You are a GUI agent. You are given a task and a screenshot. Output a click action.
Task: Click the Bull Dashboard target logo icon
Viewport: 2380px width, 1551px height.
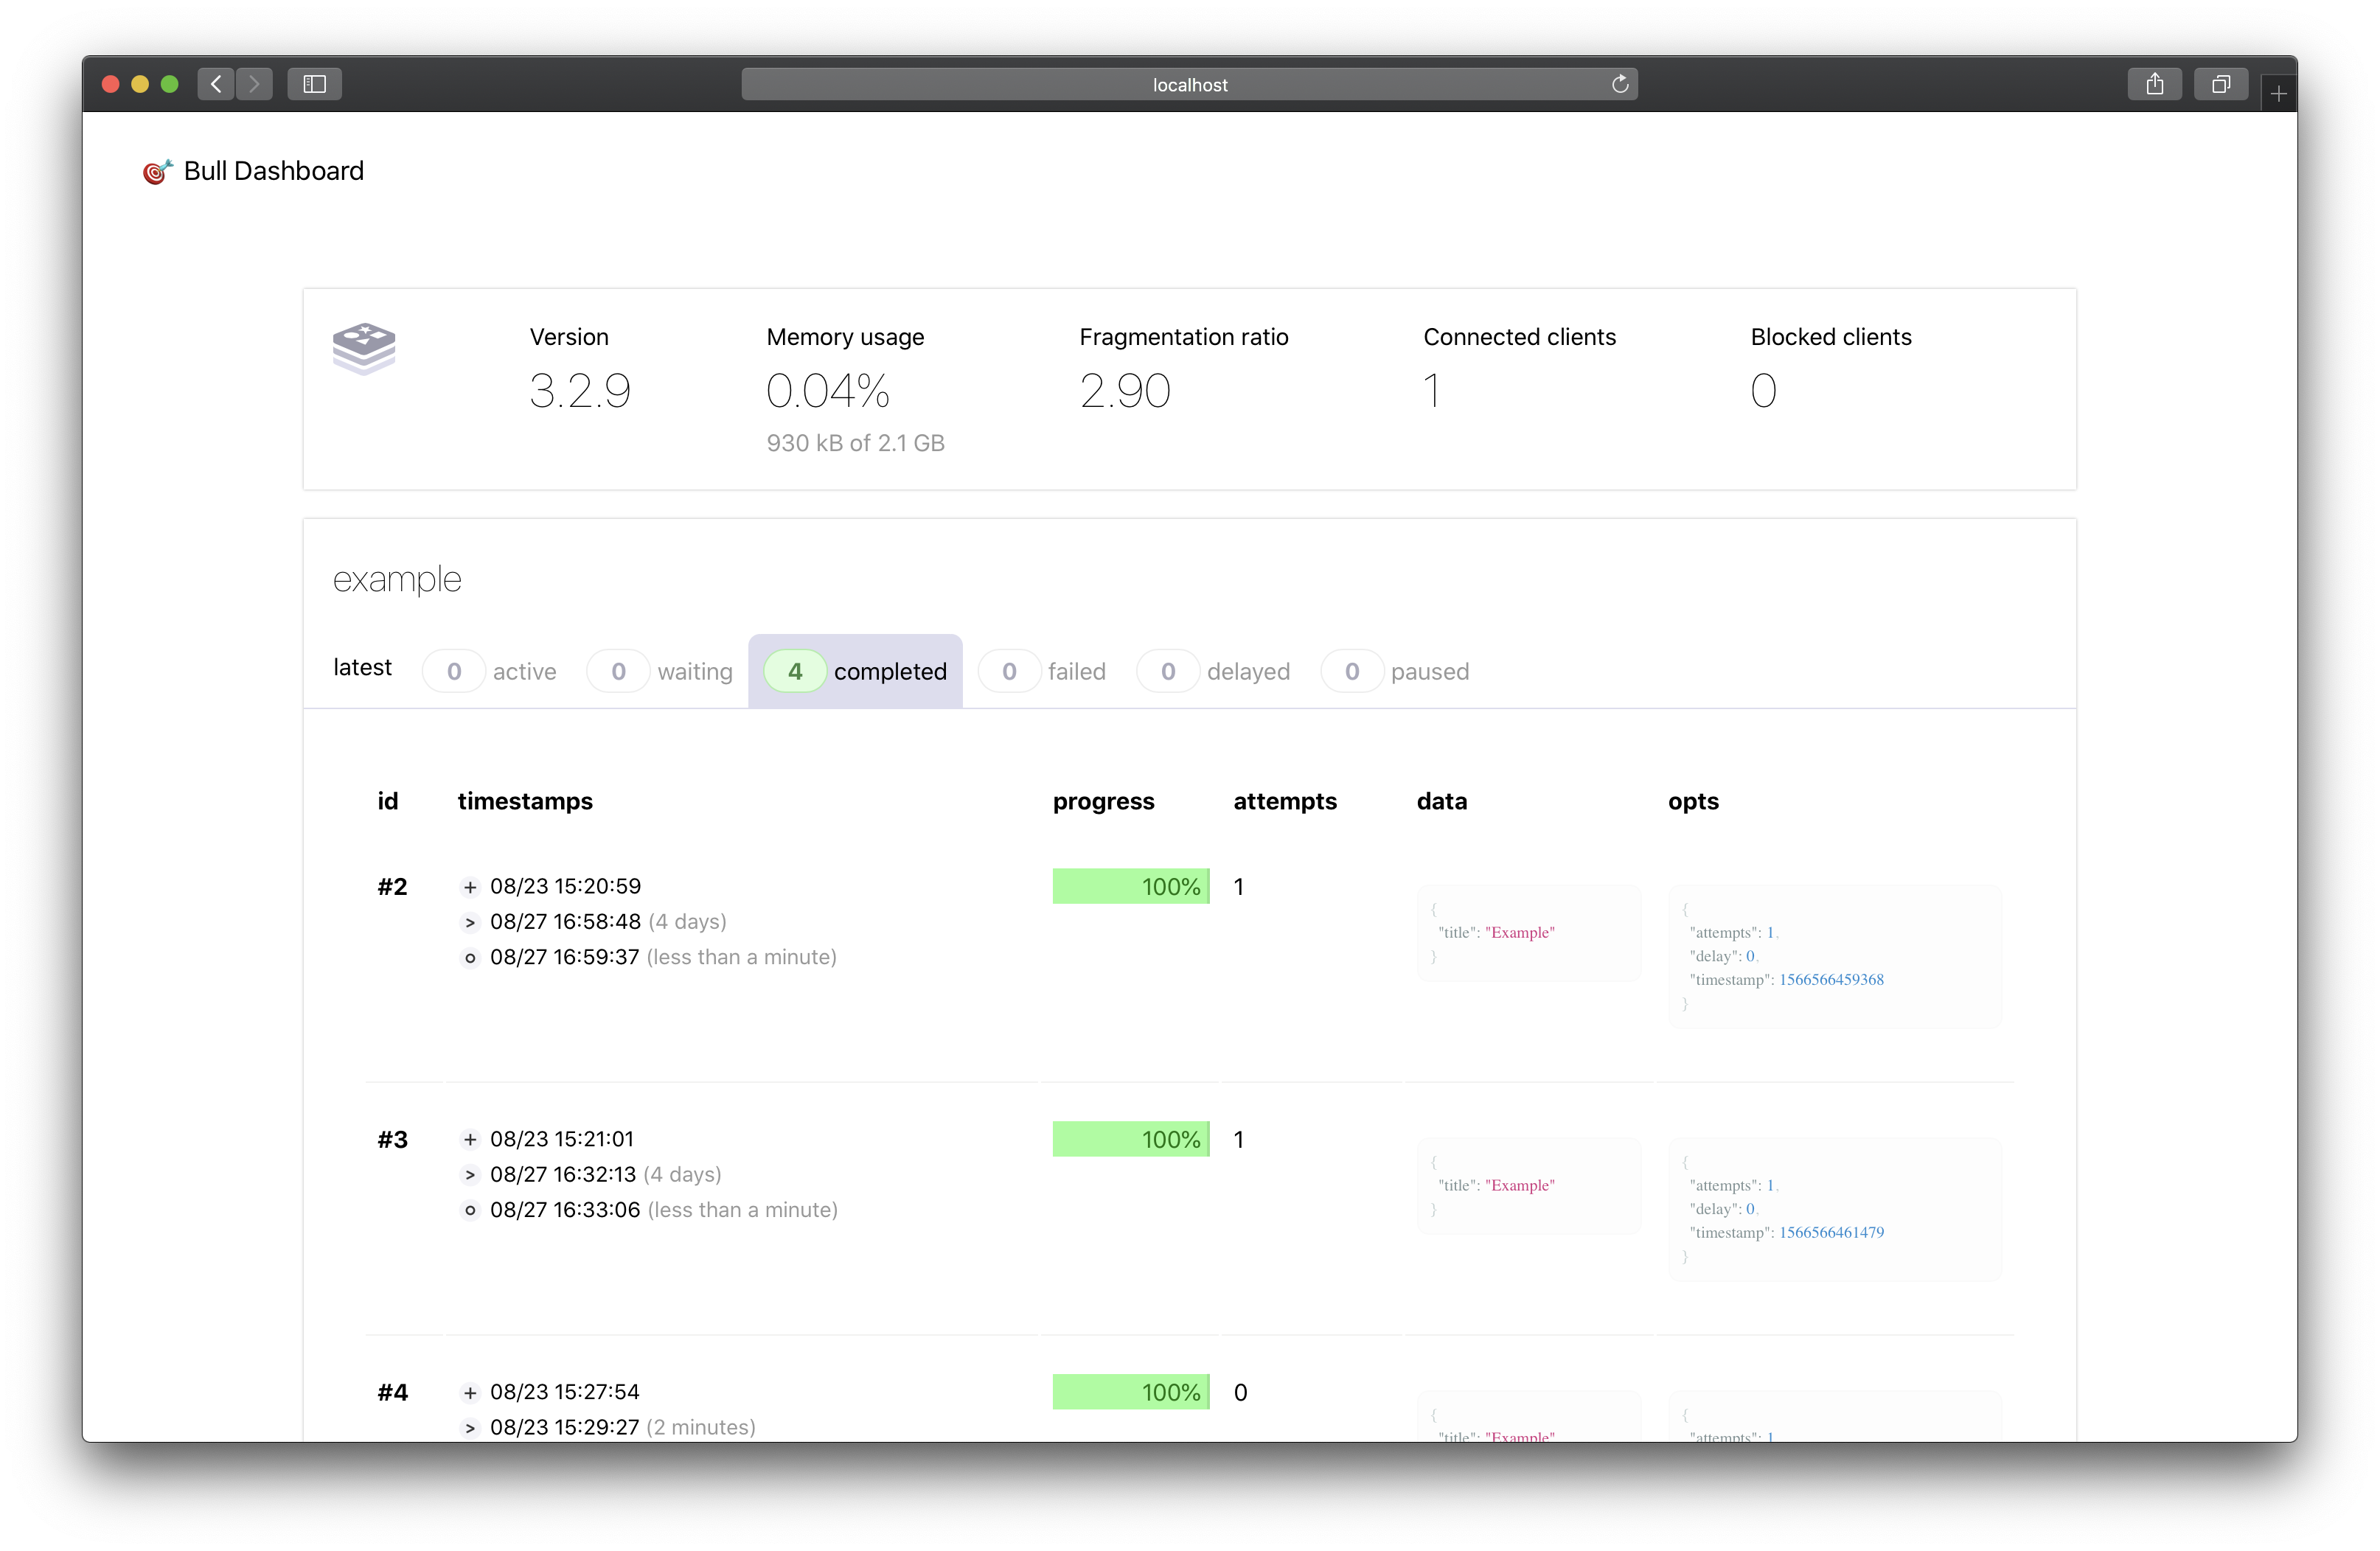(x=157, y=172)
